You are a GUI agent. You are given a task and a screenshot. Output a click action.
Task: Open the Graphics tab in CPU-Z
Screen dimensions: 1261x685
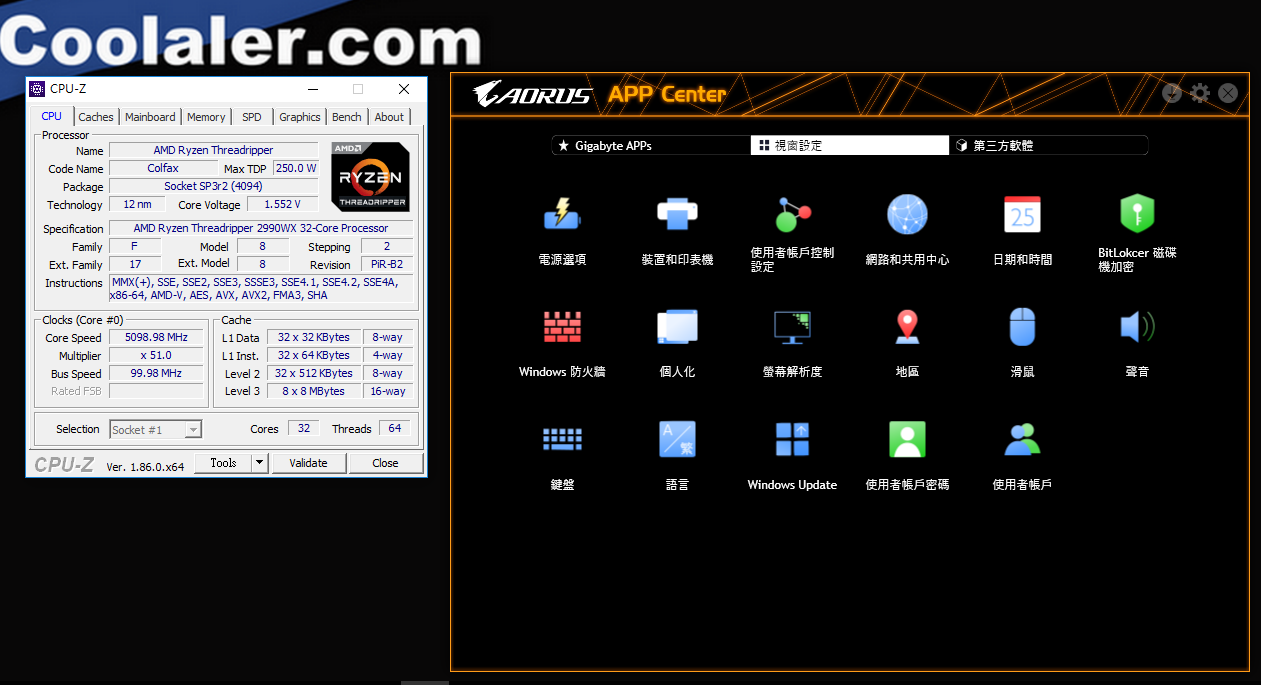[300, 117]
